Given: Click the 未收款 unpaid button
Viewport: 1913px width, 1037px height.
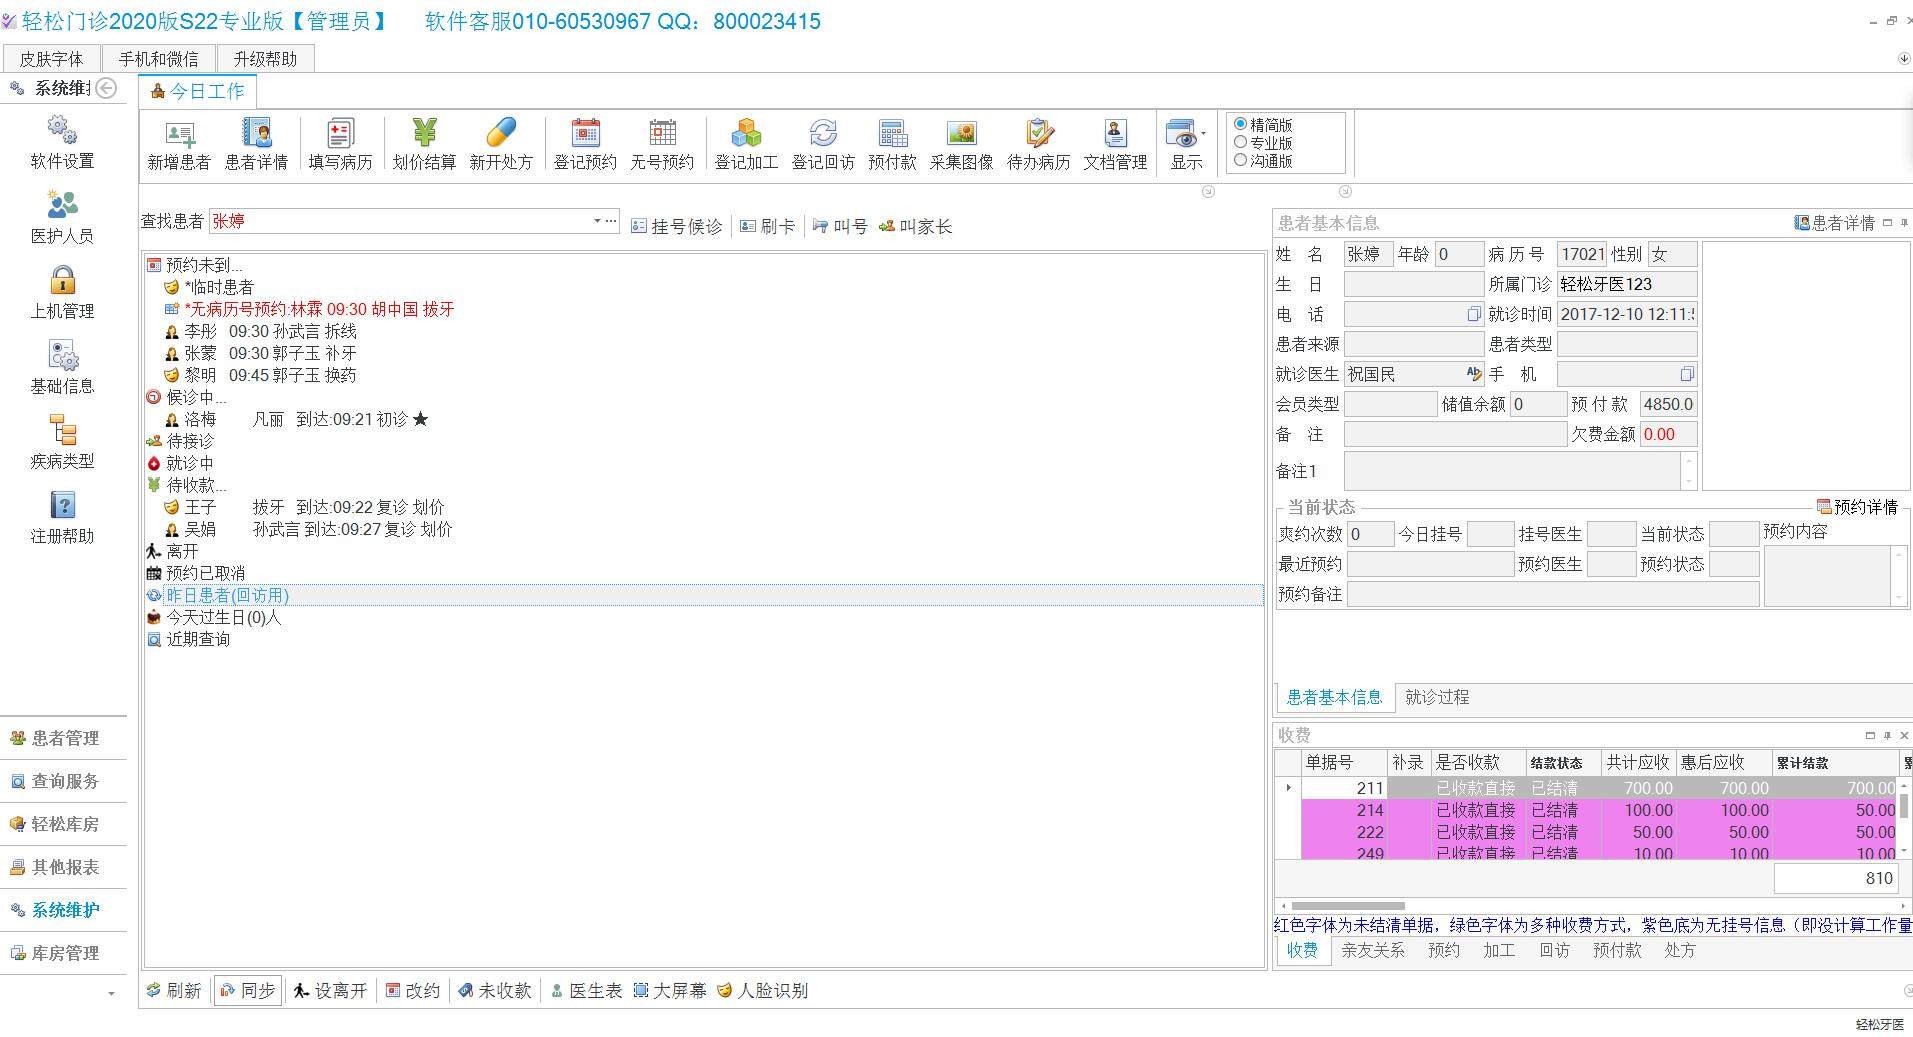Looking at the screenshot, I should click(495, 990).
